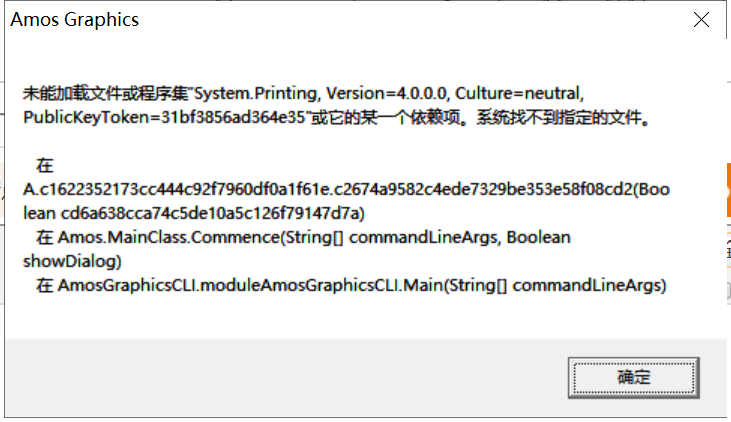Click the 或它的某一个依赖项 text
Screen dimensions: 731x422
[380, 117]
